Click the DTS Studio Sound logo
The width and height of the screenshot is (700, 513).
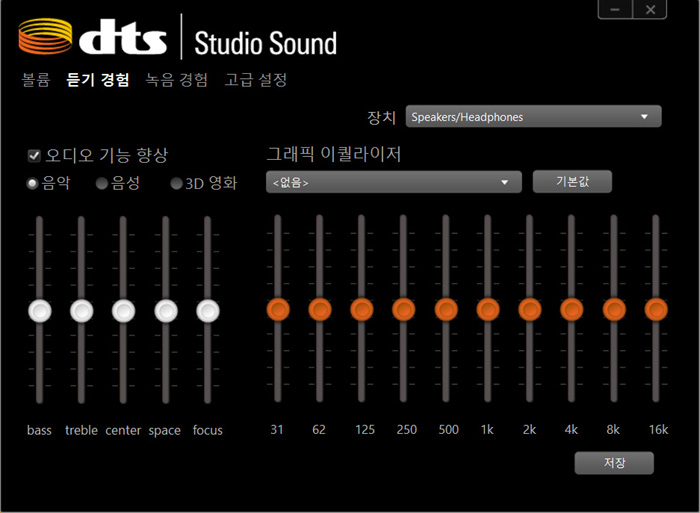[177, 40]
